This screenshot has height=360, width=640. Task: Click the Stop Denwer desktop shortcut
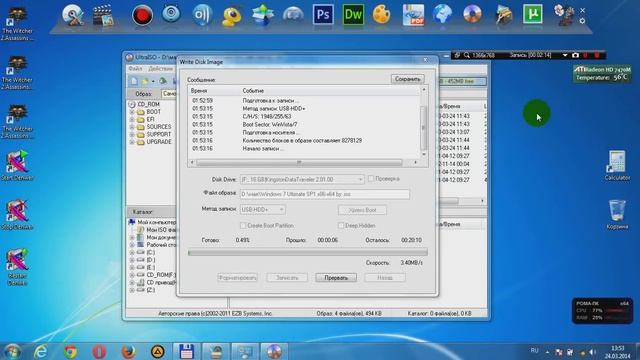pos(17,215)
